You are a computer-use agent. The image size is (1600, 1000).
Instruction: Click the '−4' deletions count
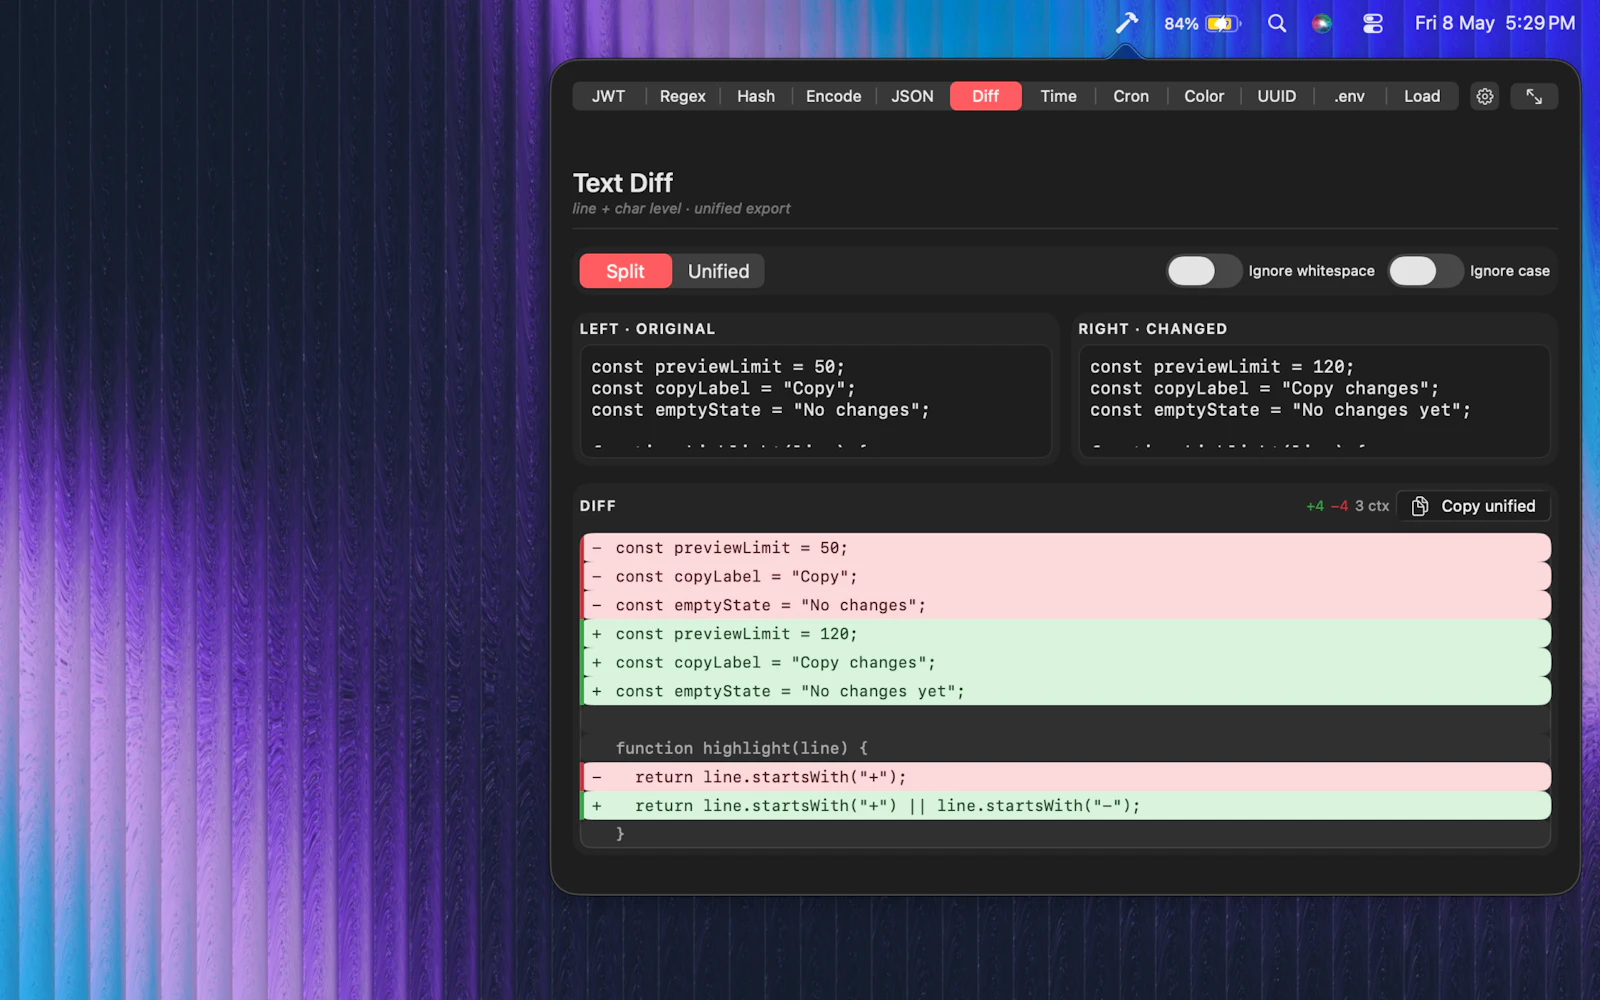pos(1339,506)
